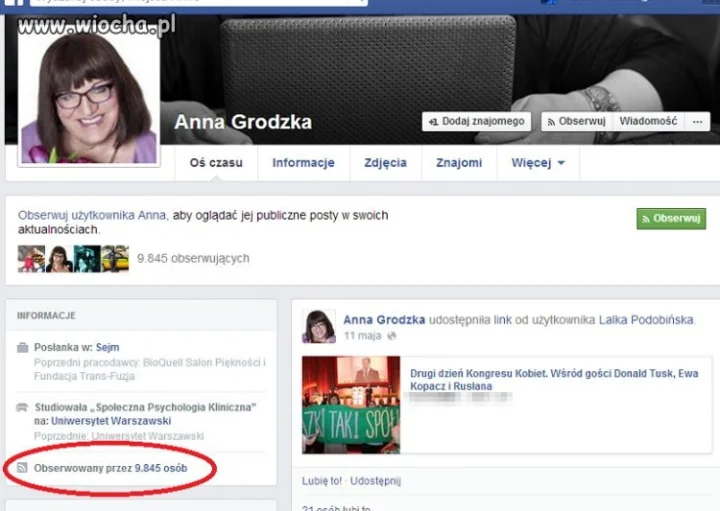Click the Facebook search input field

pos(198,2)
